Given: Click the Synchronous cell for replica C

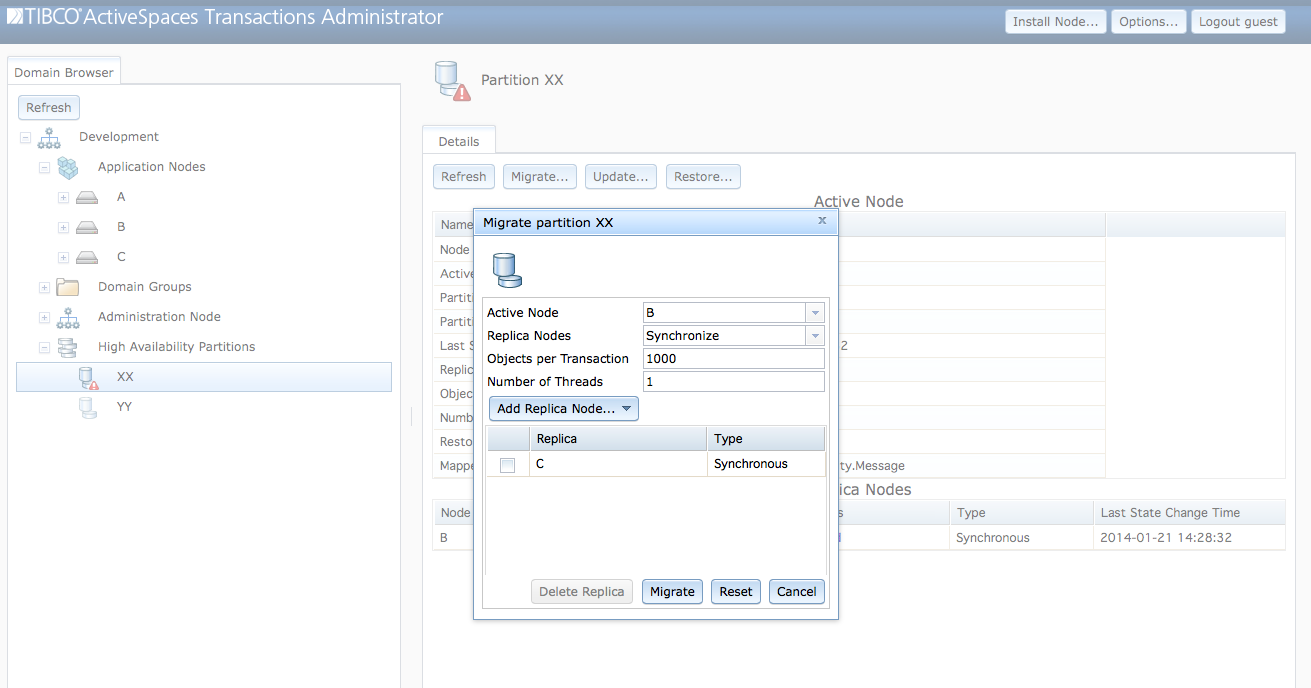Looking at the screenshot, I should click(x=766, y=464).
